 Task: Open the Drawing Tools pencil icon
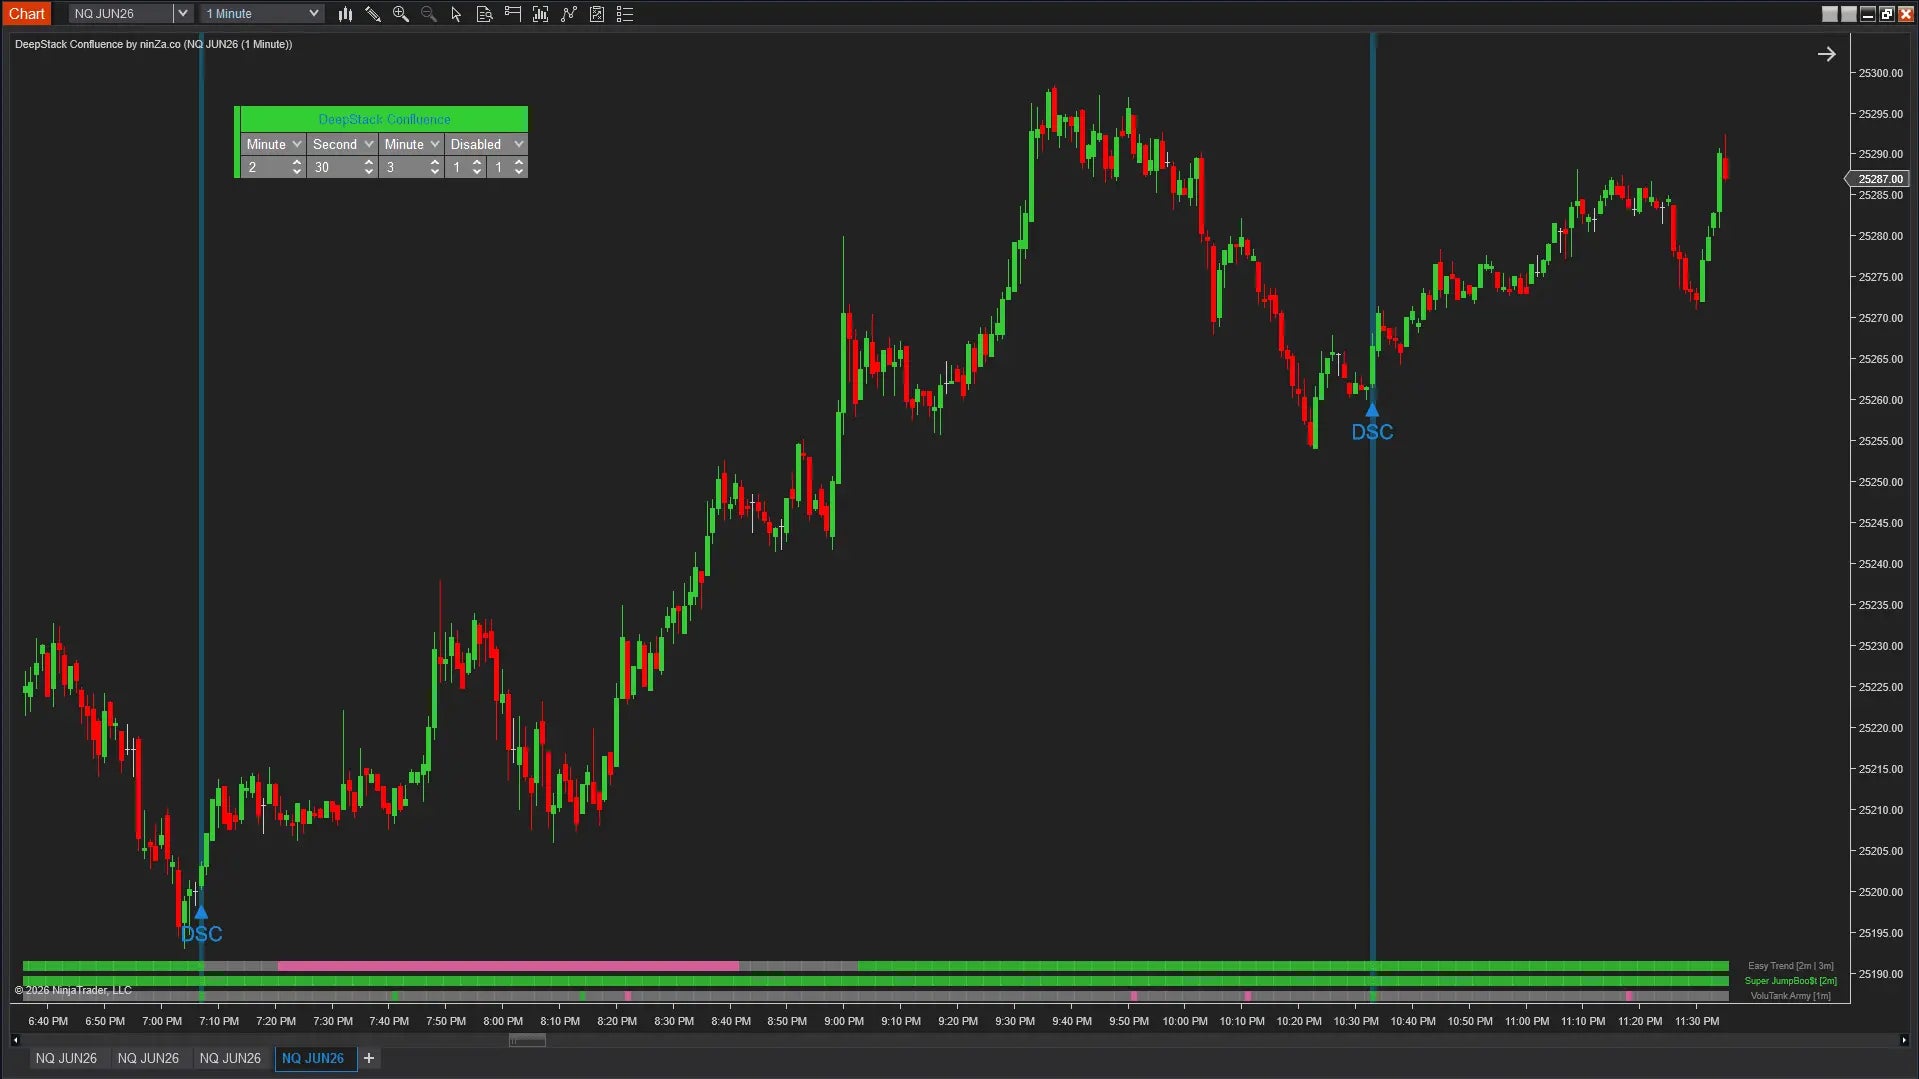[x=373, y=14]
